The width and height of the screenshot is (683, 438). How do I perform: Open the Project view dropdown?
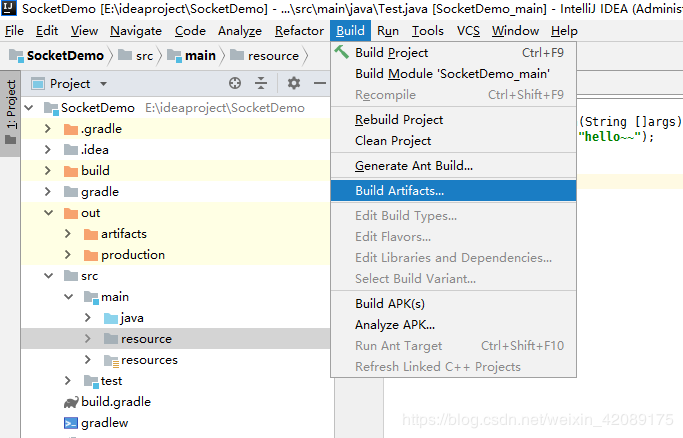pos(103,84)
